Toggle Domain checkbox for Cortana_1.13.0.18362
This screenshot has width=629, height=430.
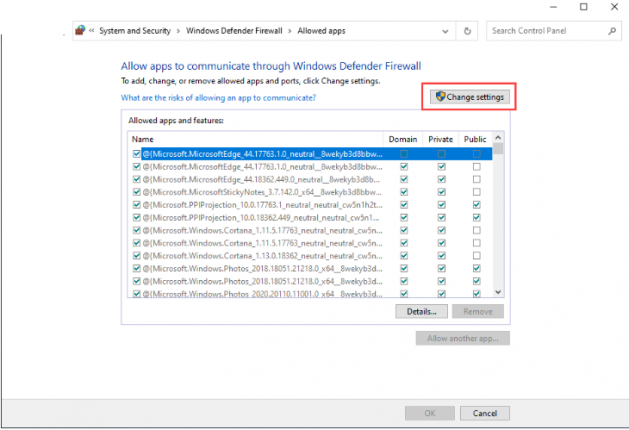(x=404, y=256)
